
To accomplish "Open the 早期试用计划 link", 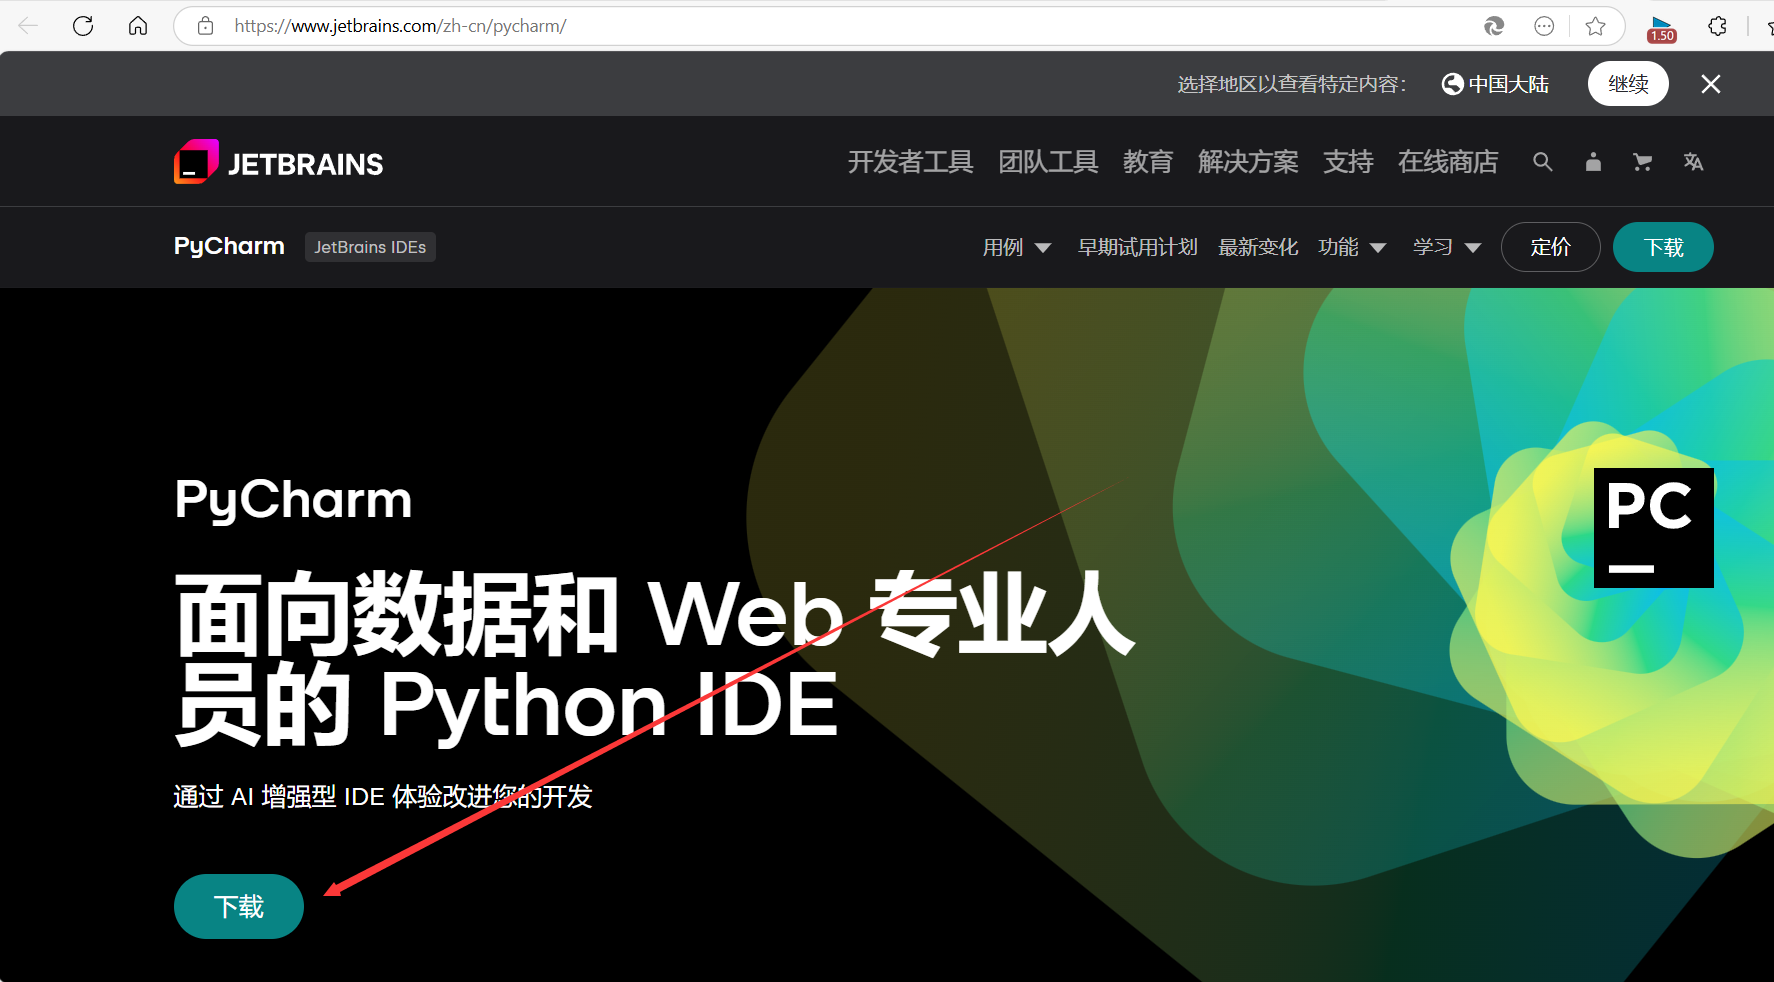I will [1137, 247].
